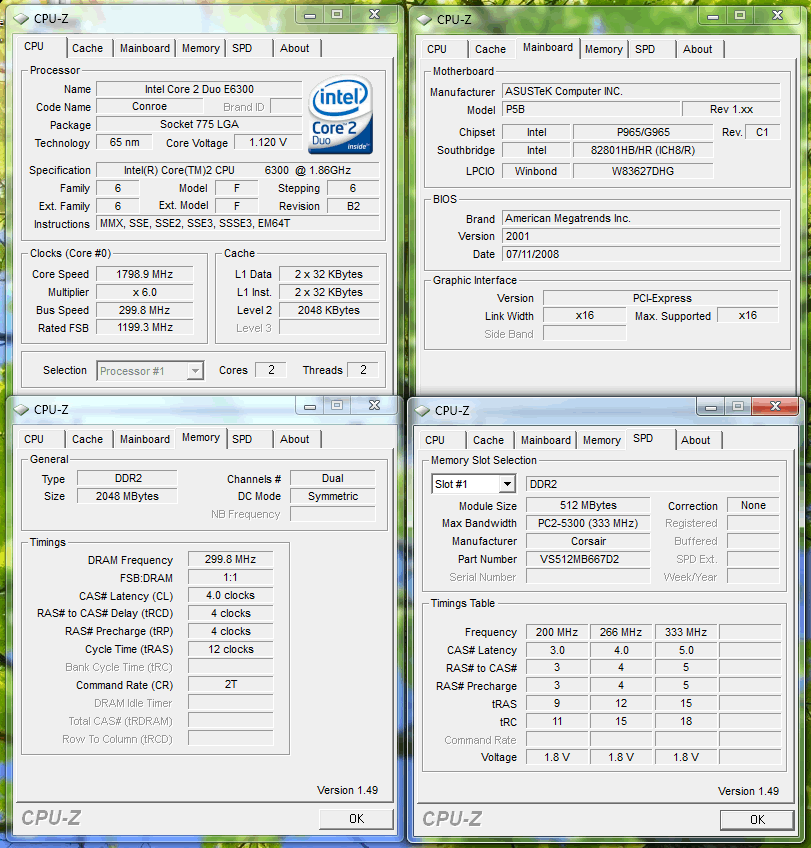Click the instructions field 'MMX, SSE, SSE2...'
This screenshot has height=848, width=811.
pyautogui.click(x=237, y=223)
